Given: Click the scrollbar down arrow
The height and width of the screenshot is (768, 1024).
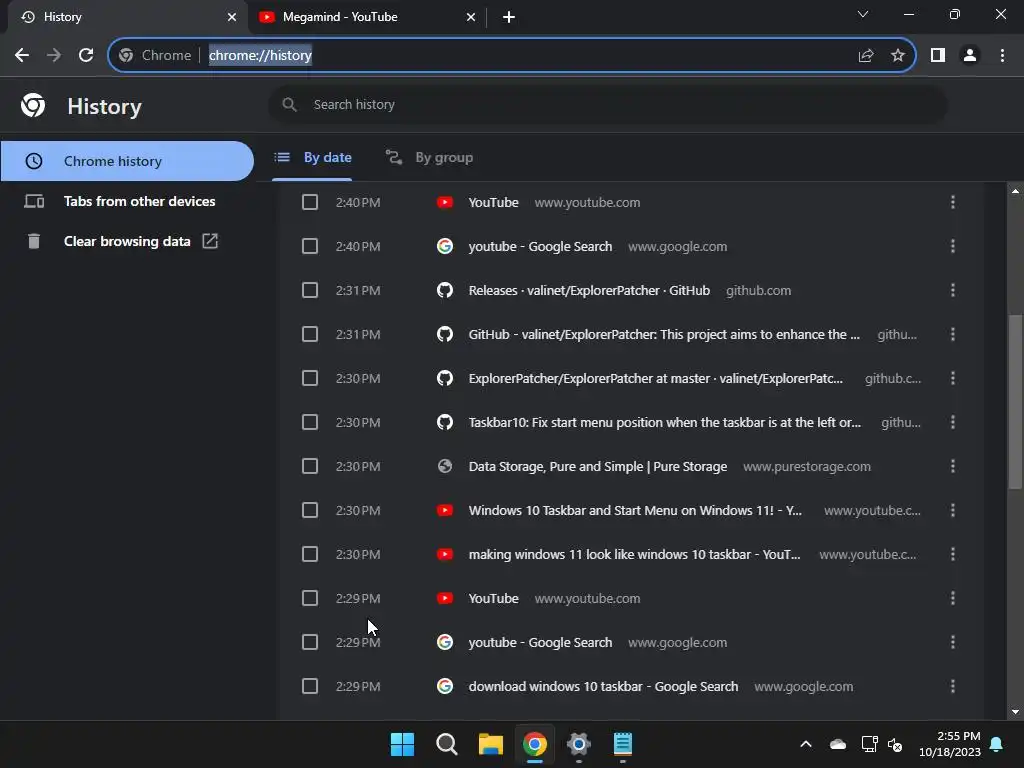Looking at the screenshot, I should [x=1015, y=712].
